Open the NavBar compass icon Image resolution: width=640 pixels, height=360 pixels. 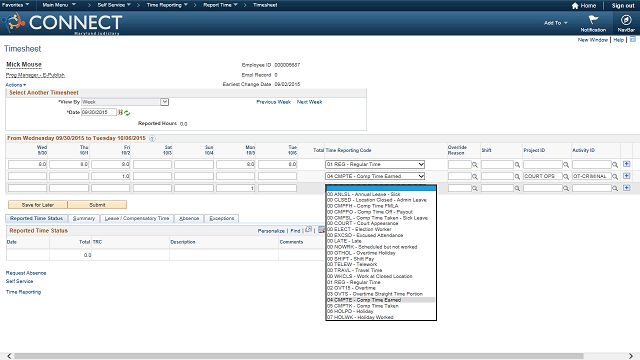click(x=626, y=20)
